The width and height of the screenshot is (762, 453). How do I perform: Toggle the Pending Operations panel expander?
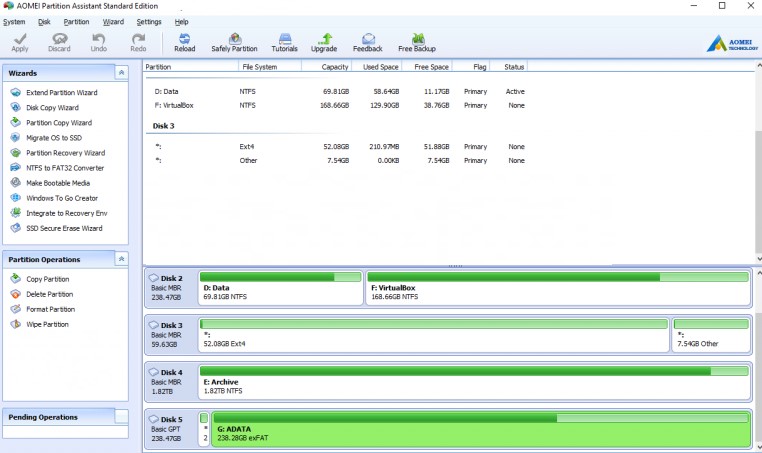pyautogui.click(x=121, y=417)
